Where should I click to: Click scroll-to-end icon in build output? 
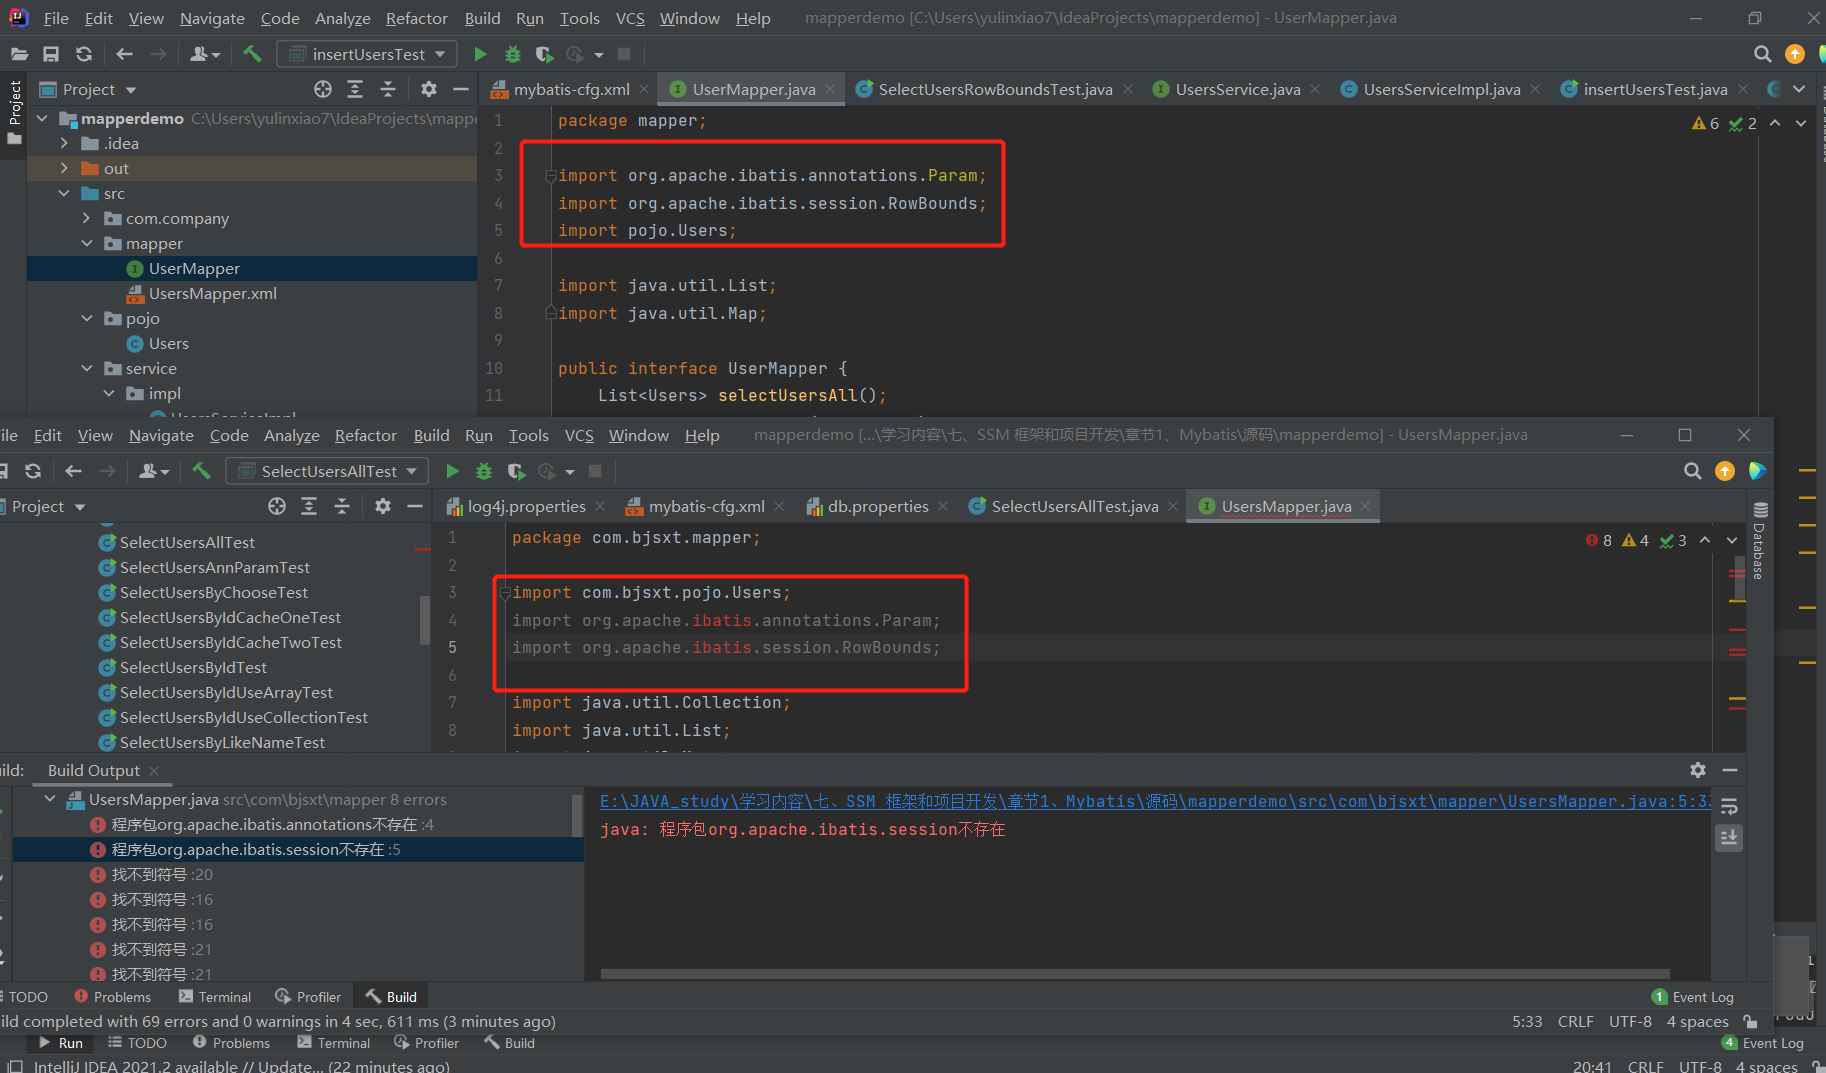pos(1729,838)
